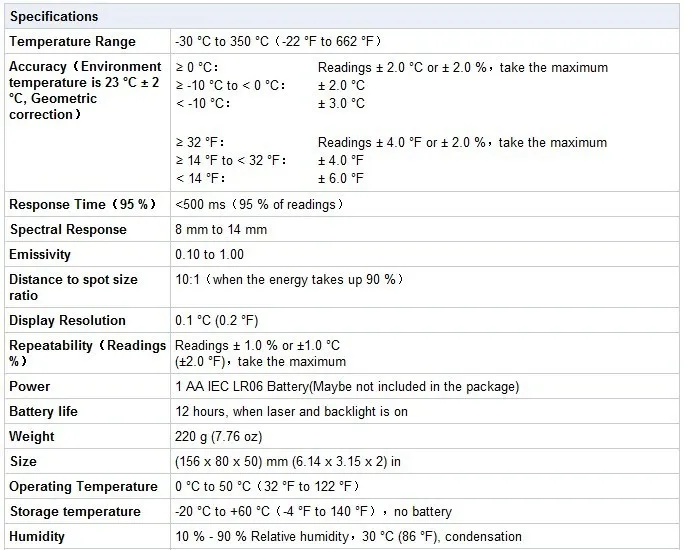Select the Temperature Range row label
Screen dimensions: 700x550
click(72, 42)
